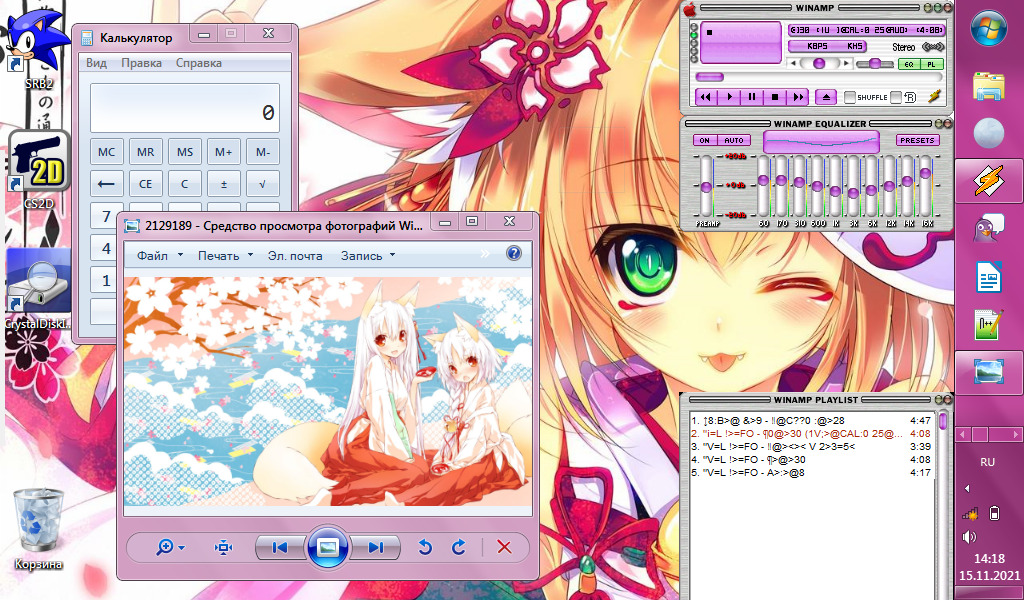Click the equalizer PRESETS button
The height and width of the screenshot is (600, 1024).
point(917,140)
